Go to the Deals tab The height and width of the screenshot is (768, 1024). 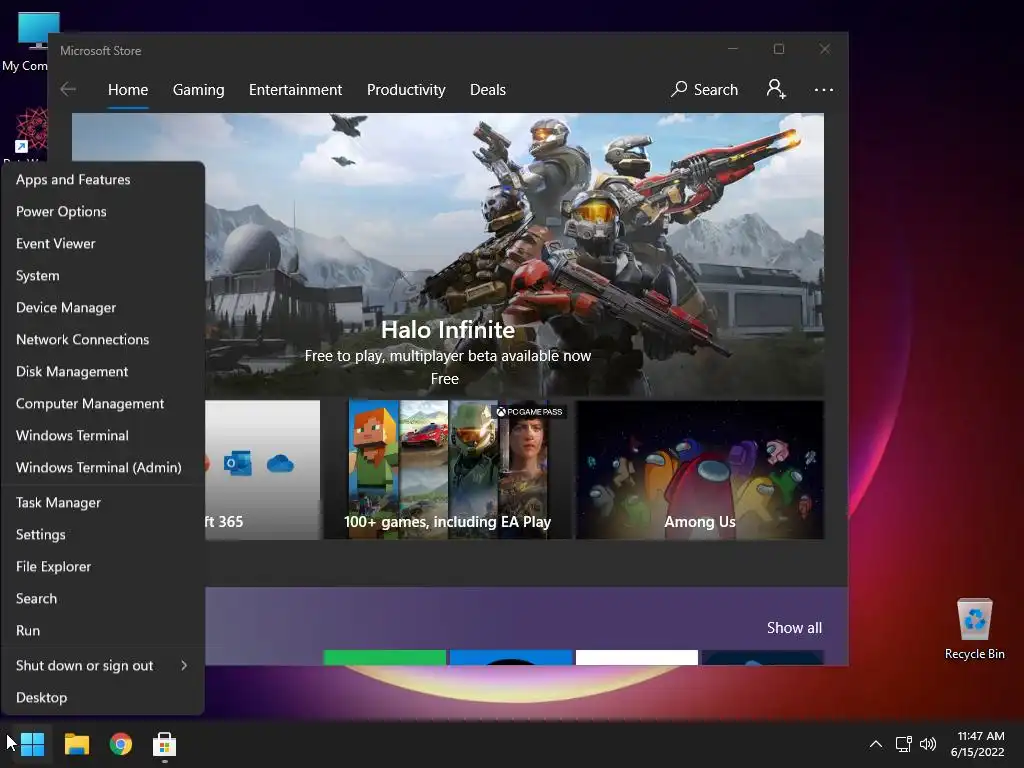(x=488, y=89)
